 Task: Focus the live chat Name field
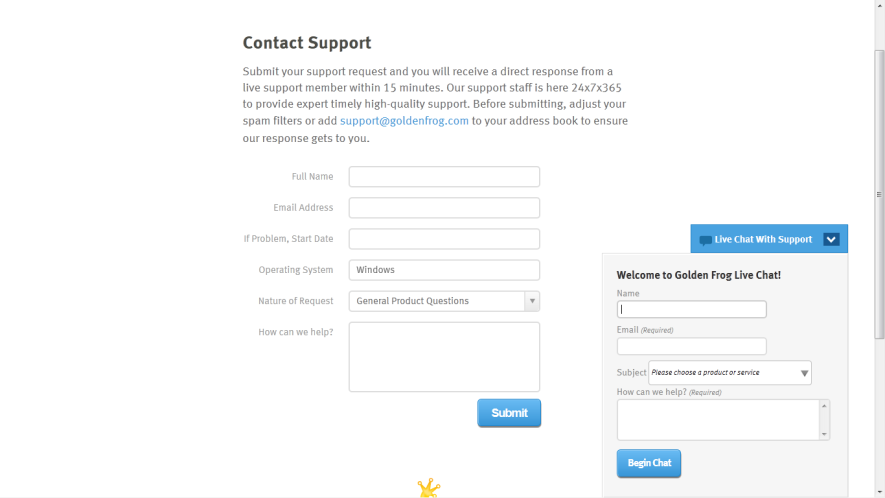pyautogui.click(x=691, y=309)
